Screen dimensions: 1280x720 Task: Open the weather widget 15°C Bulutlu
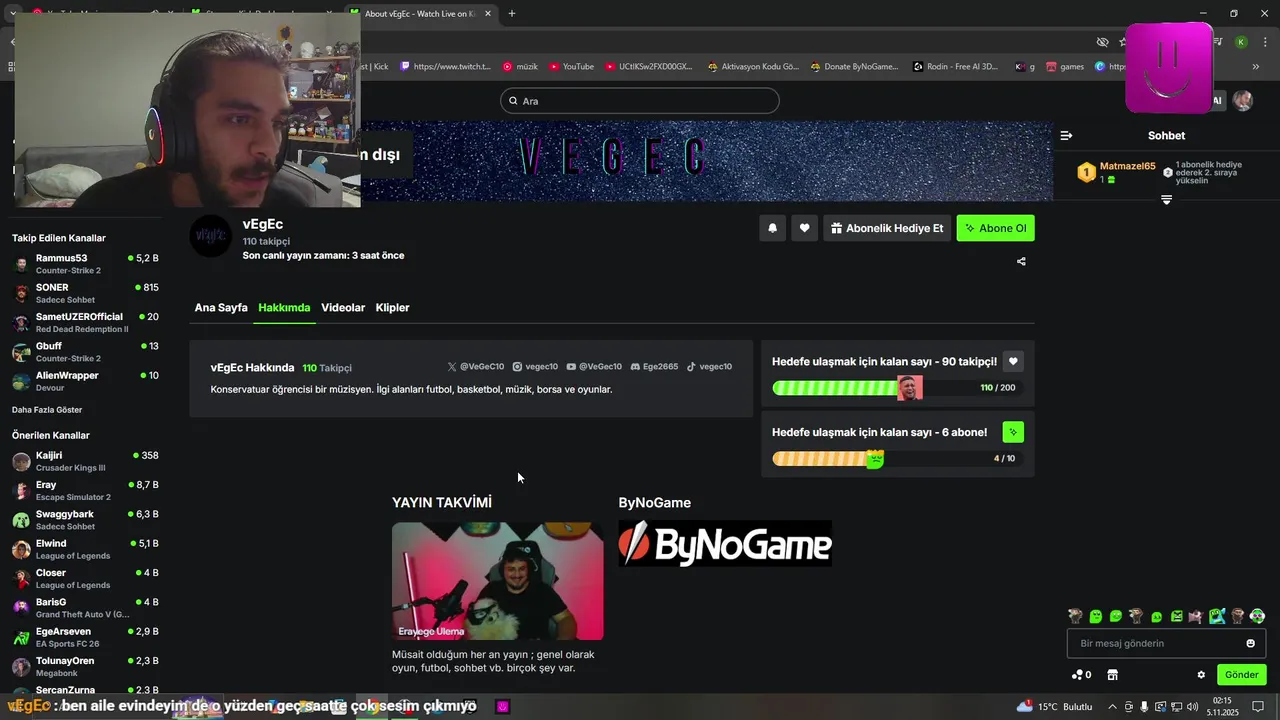point(1055,706)
